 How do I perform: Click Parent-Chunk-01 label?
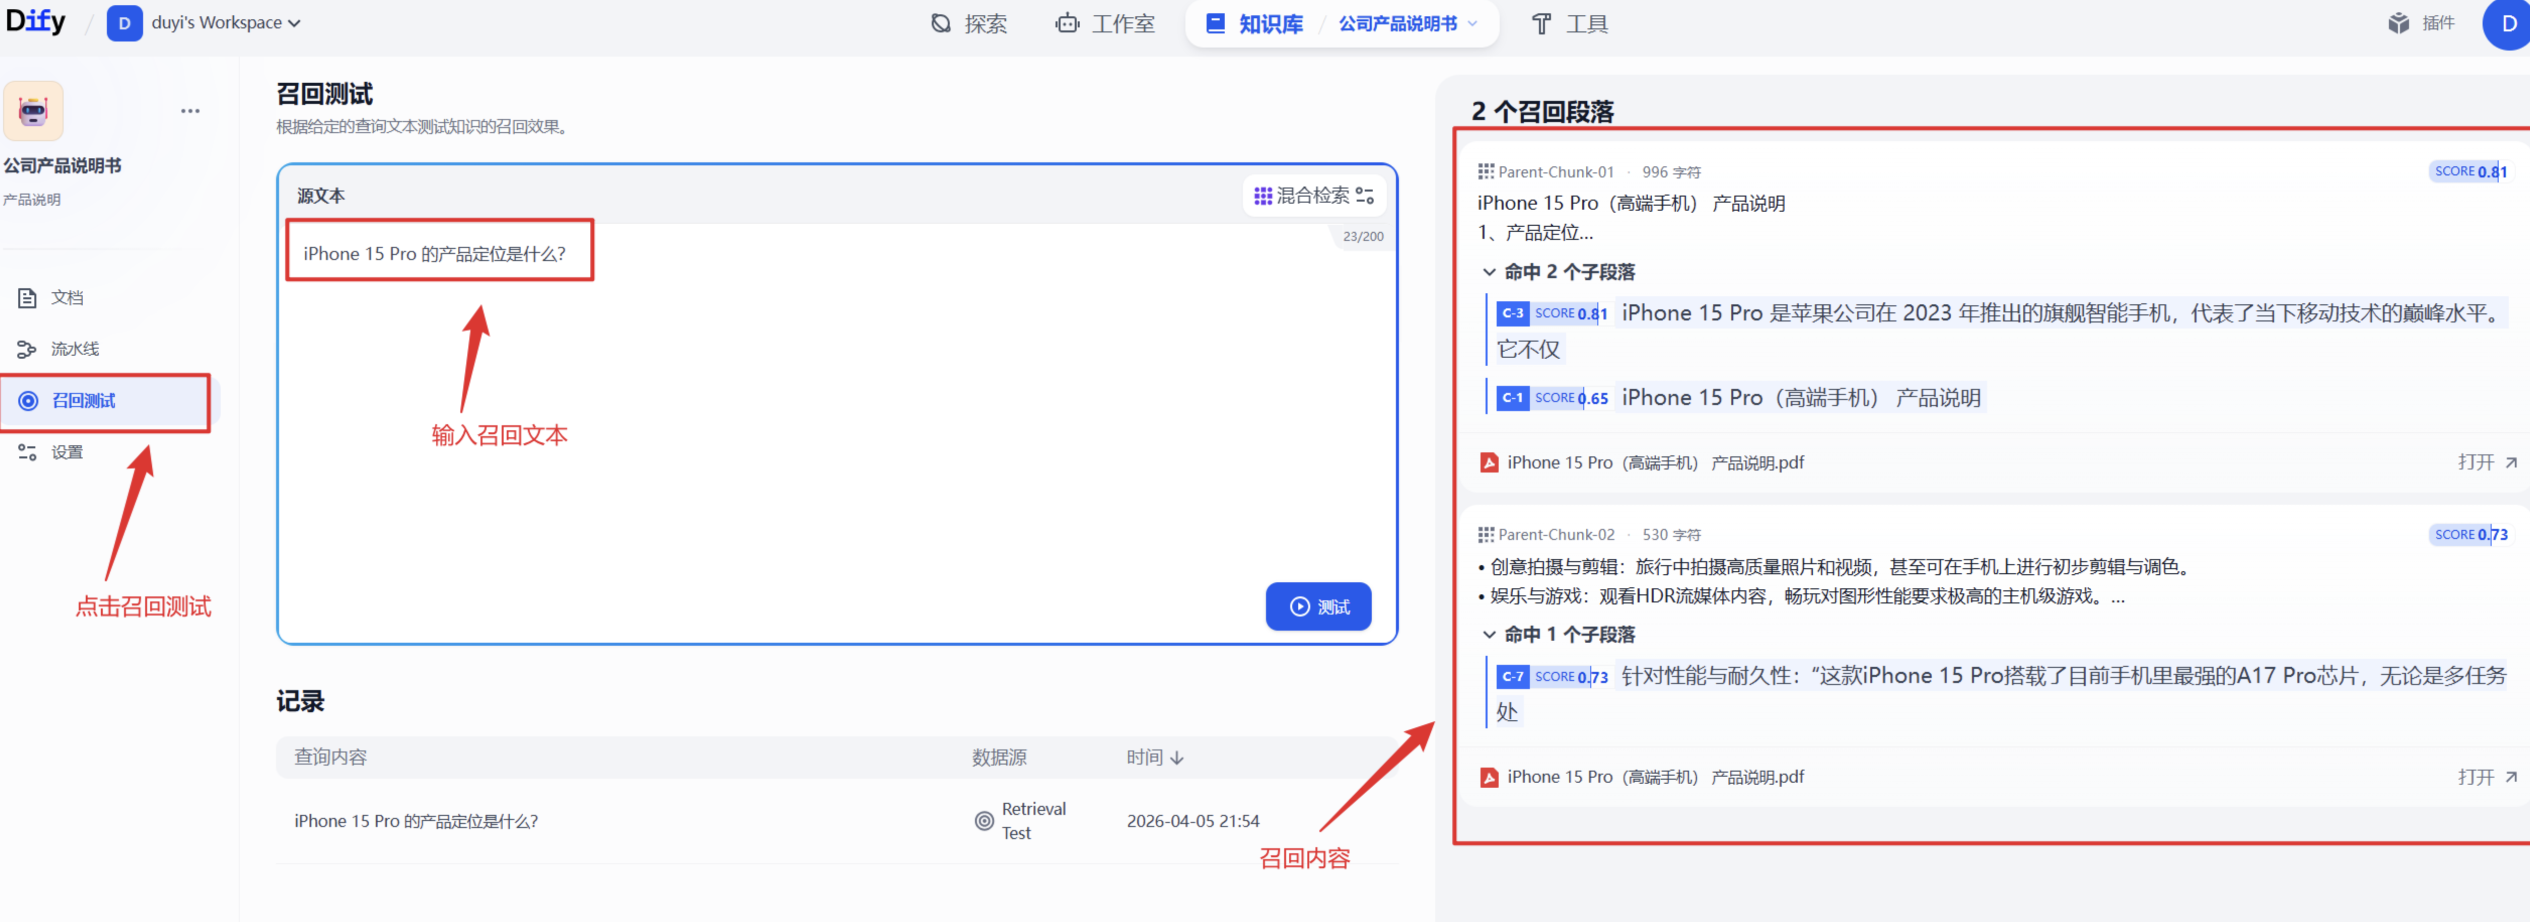pyautogui.click(x=1556, y=172)
